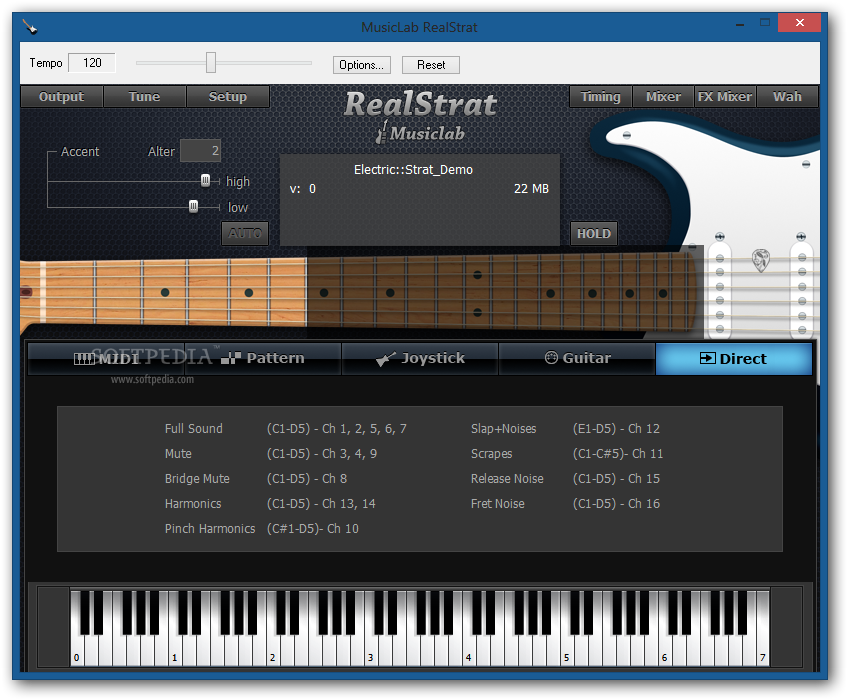The image size is (848, 700).
Task: Click the Alter value field
Action: [201, 151]
